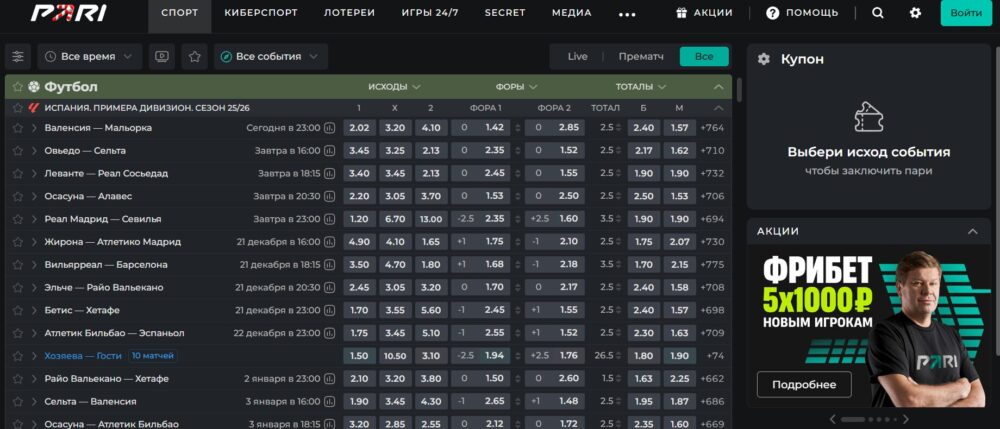Go to previous promo banner arrow
1000x429 pixels.
[832, 419]
